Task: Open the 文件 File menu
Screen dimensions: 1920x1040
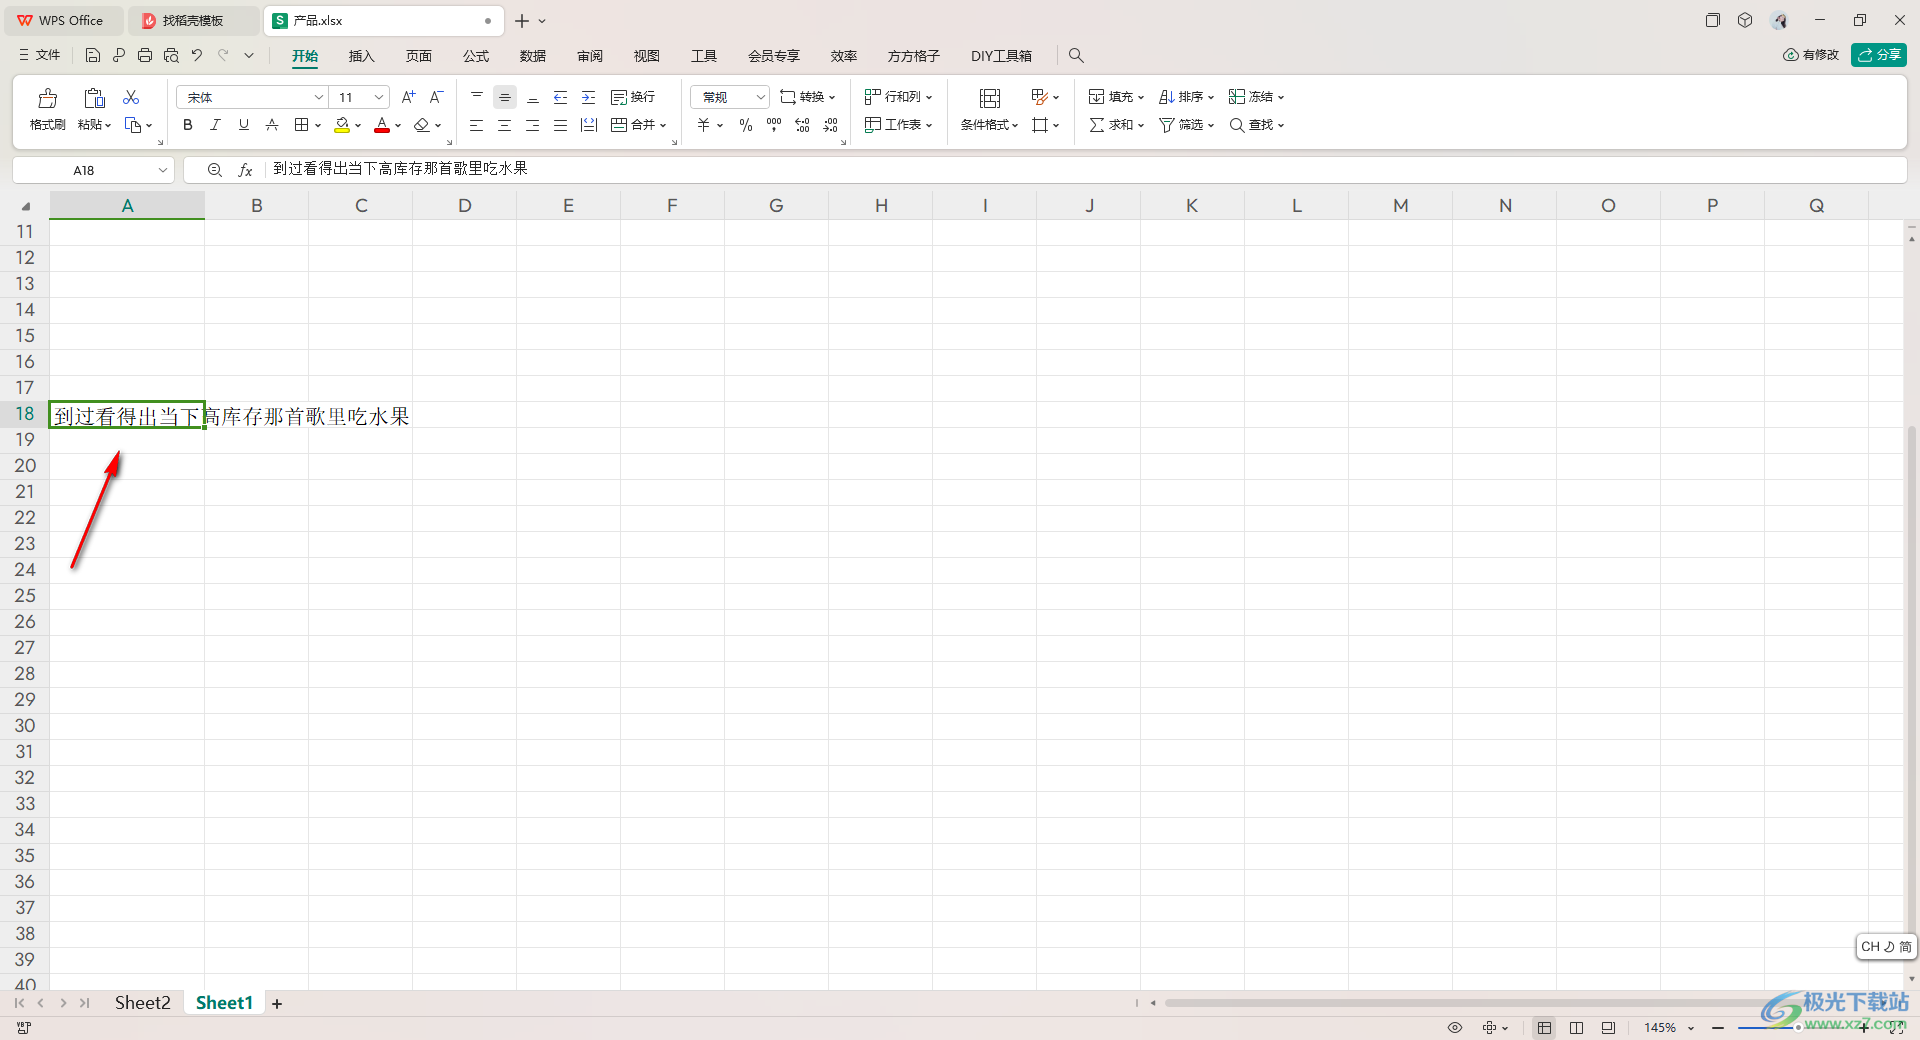Action: pyautogui.click(x=40, y=55)
